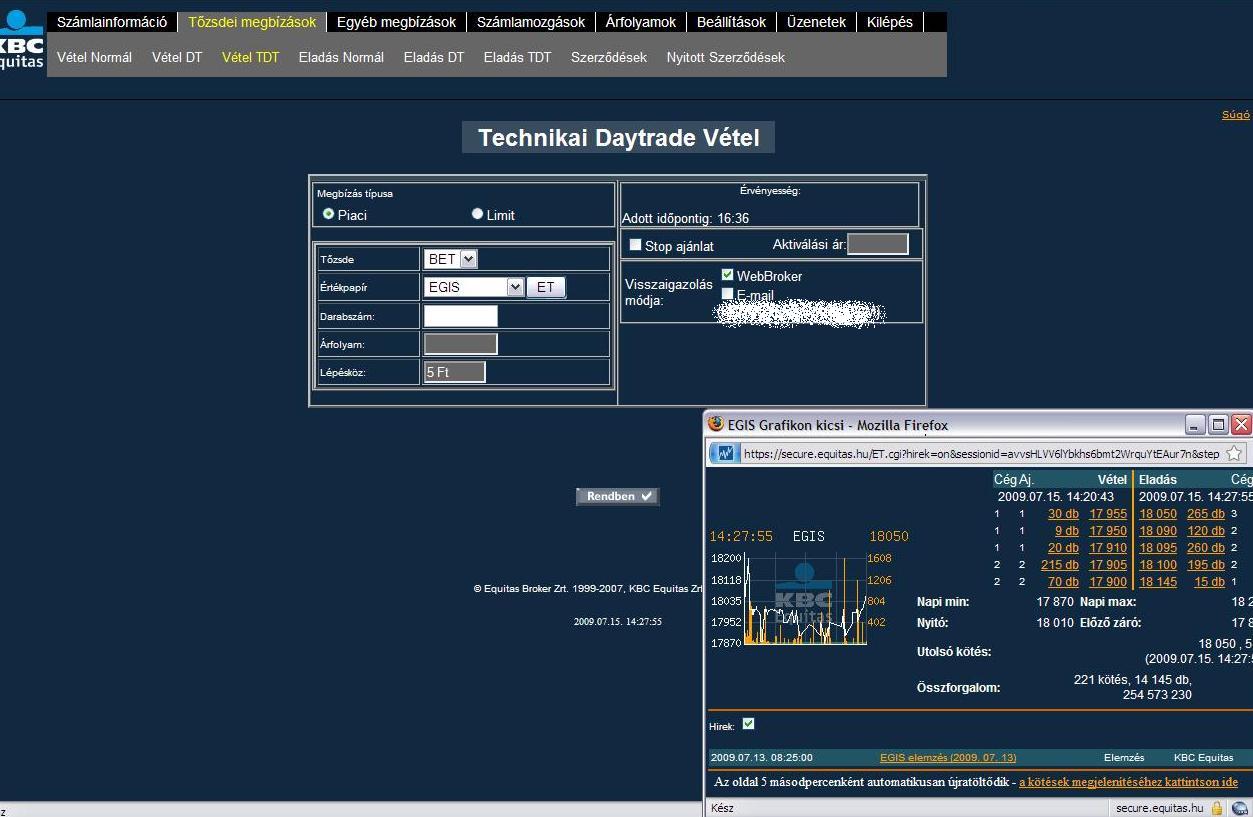This screenshot has width=1253, height=817.
Task: Click the 17 900 buy price link
Action: [1108, 582]
